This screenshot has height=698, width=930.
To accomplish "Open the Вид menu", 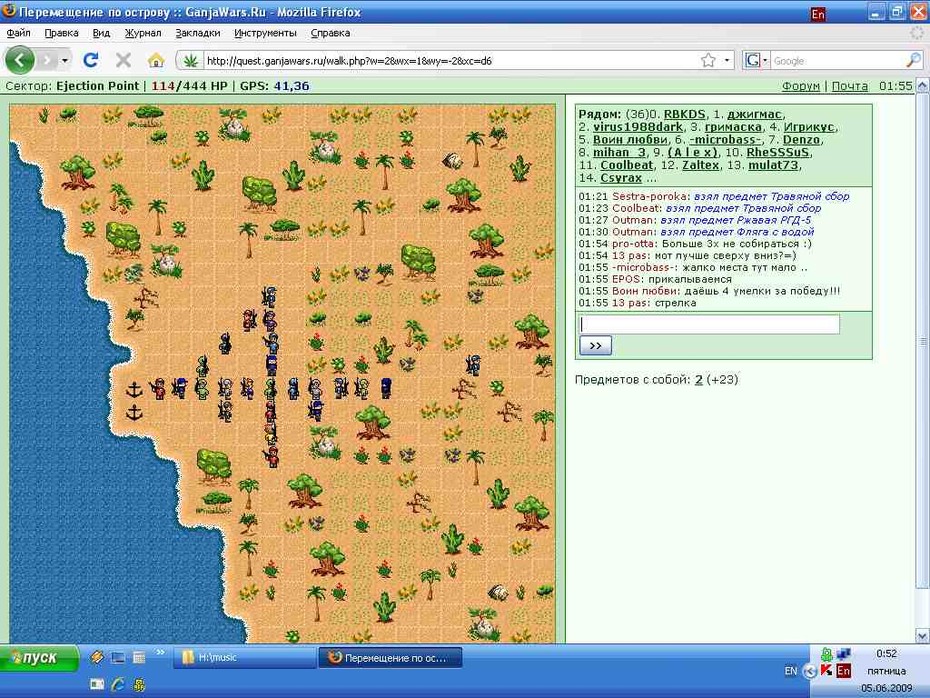I will 101,33.
